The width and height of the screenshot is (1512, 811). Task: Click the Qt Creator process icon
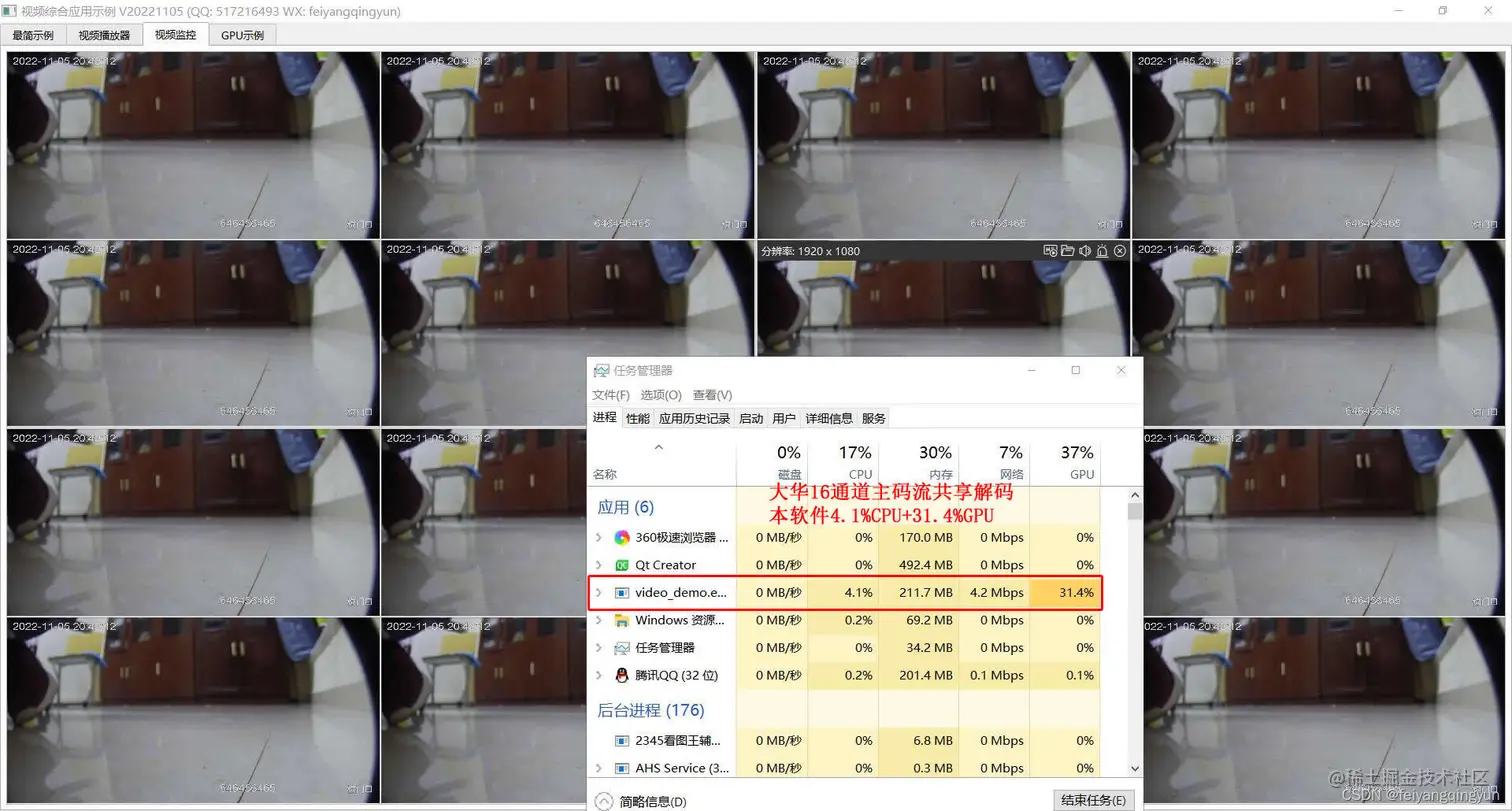click(622, 565)
